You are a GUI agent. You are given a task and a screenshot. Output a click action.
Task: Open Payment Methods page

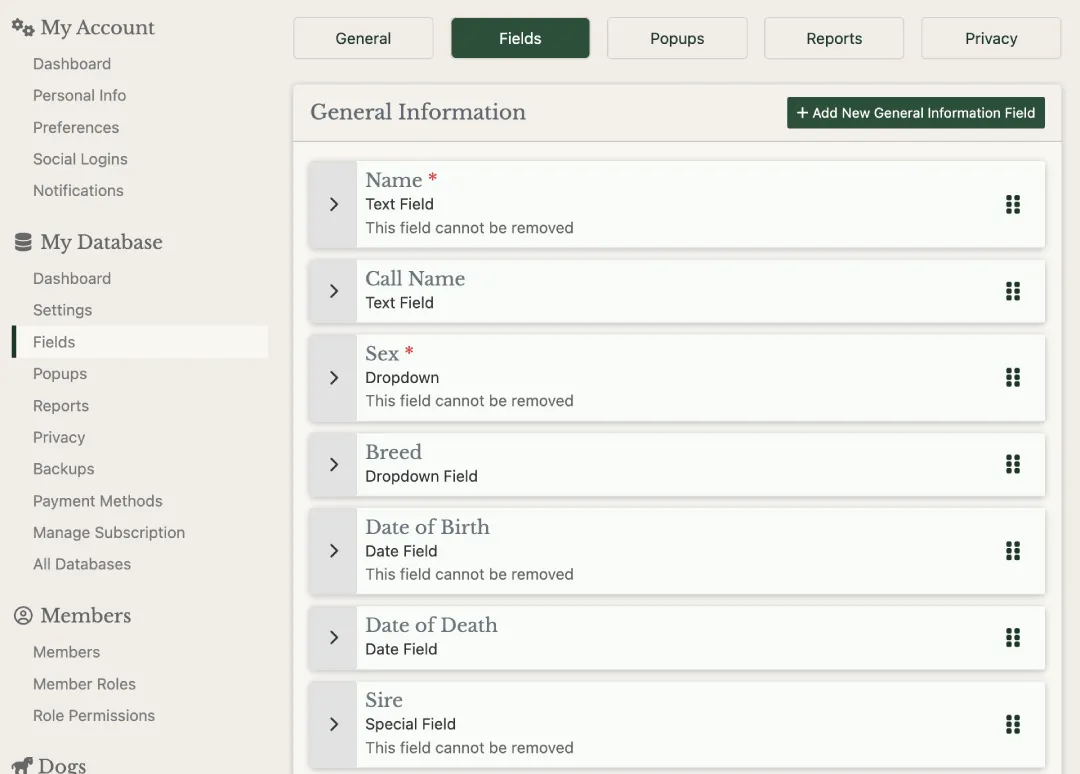coord(97,501)
